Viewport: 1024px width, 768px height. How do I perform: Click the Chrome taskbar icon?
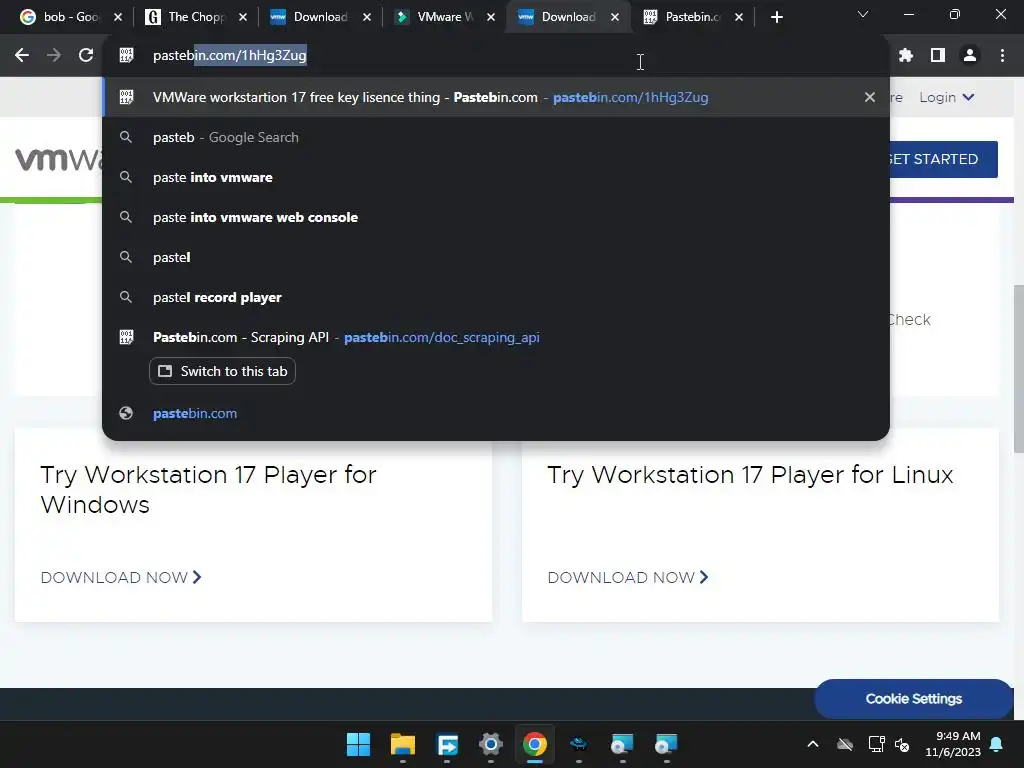(534, 744)
